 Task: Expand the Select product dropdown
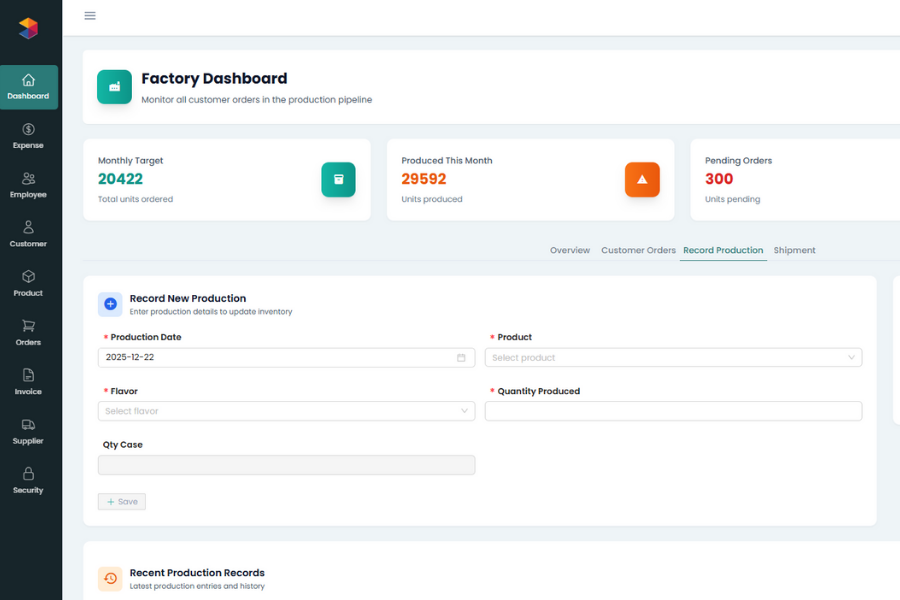[x=672, y=358]
